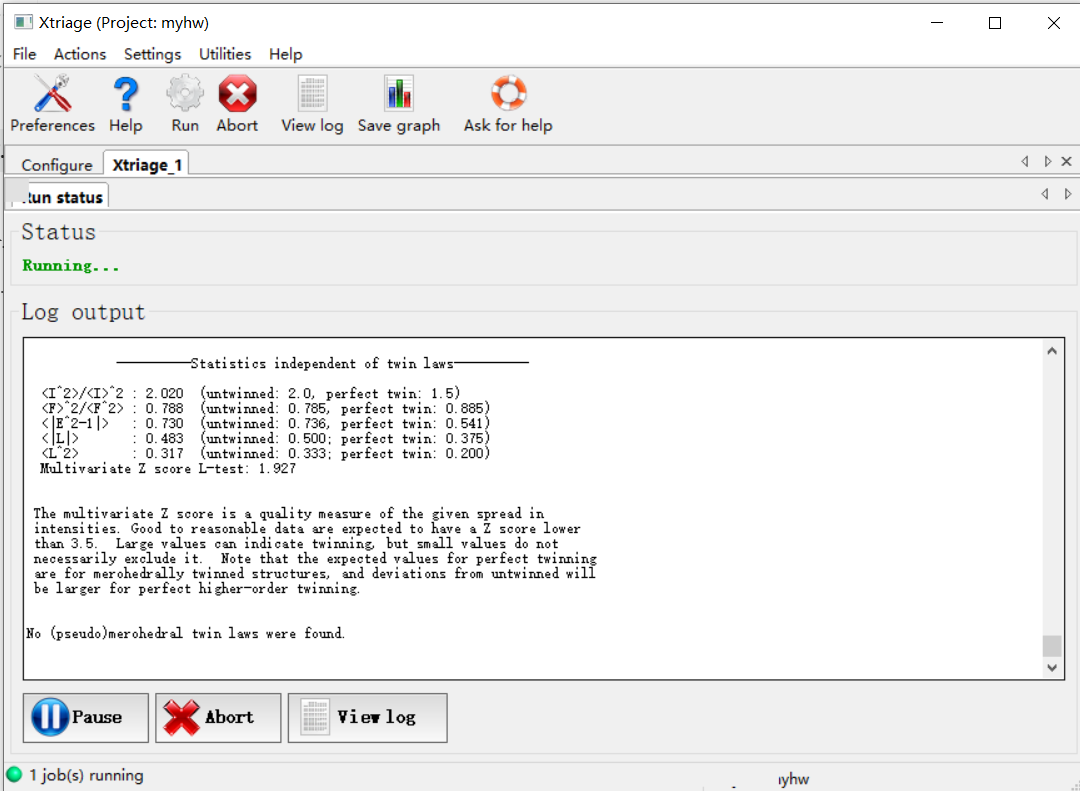
Task: Select the Xtriage_1 tab
Action: click(x=147, y=165)
